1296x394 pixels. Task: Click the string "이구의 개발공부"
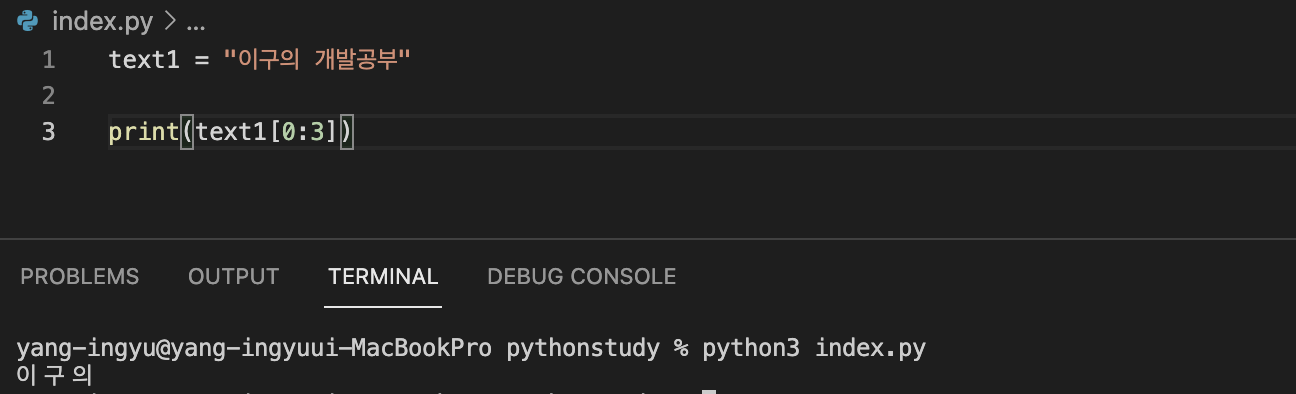point(318,60)
